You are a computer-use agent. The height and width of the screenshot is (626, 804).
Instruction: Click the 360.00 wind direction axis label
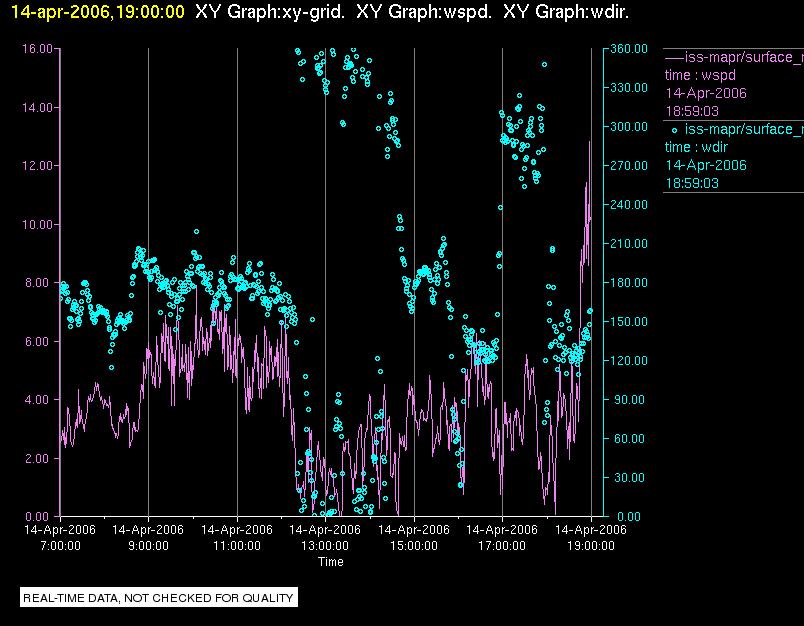pos(629,49)
